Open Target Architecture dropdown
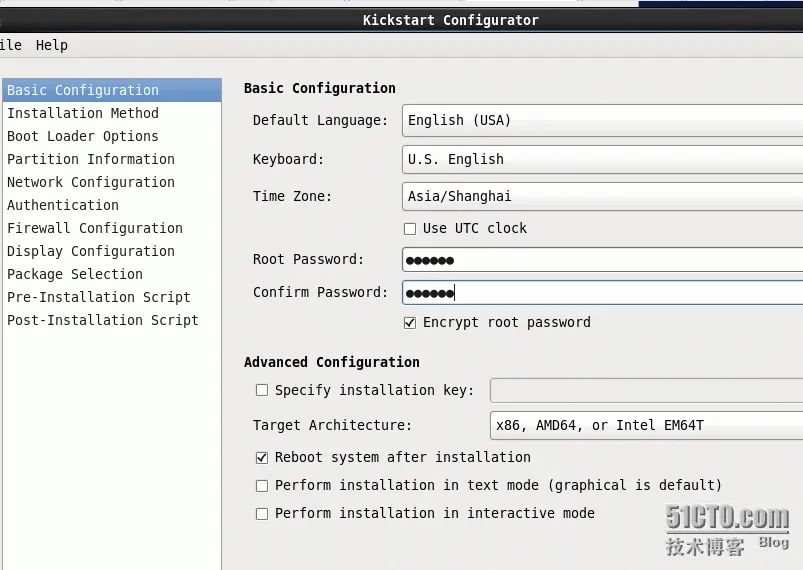The image size is (803, 570). (646, 426)
